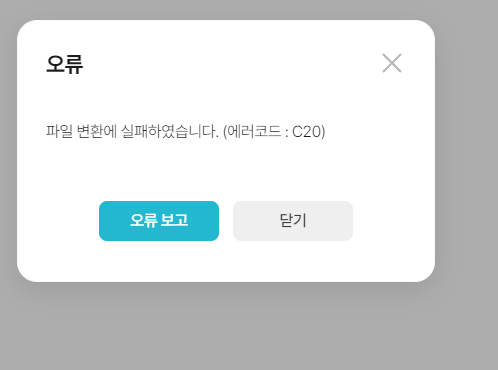Click the 닫기 button
The height and width of the screenshot is (370, 498).
pyautogui.click(x=293, y=221)
